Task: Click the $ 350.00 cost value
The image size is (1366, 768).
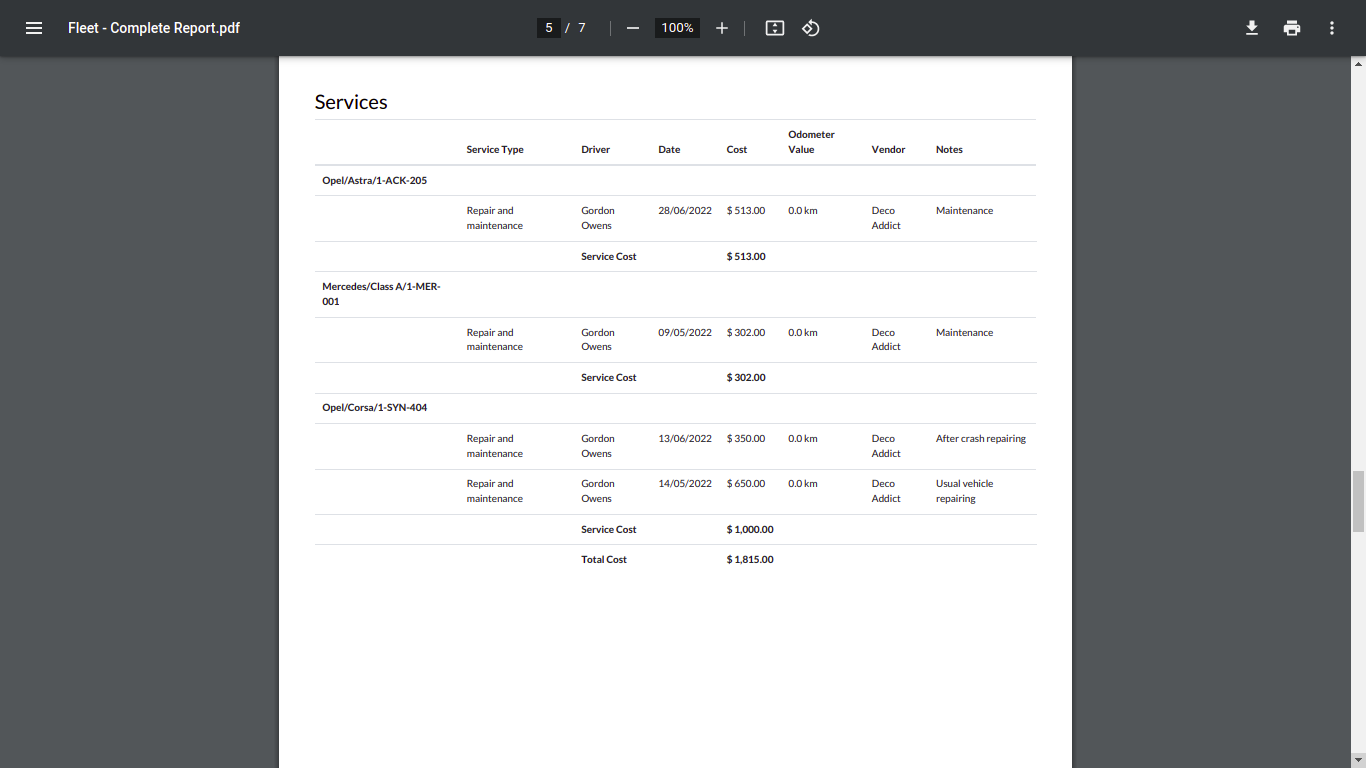Action: coord(746,439)
